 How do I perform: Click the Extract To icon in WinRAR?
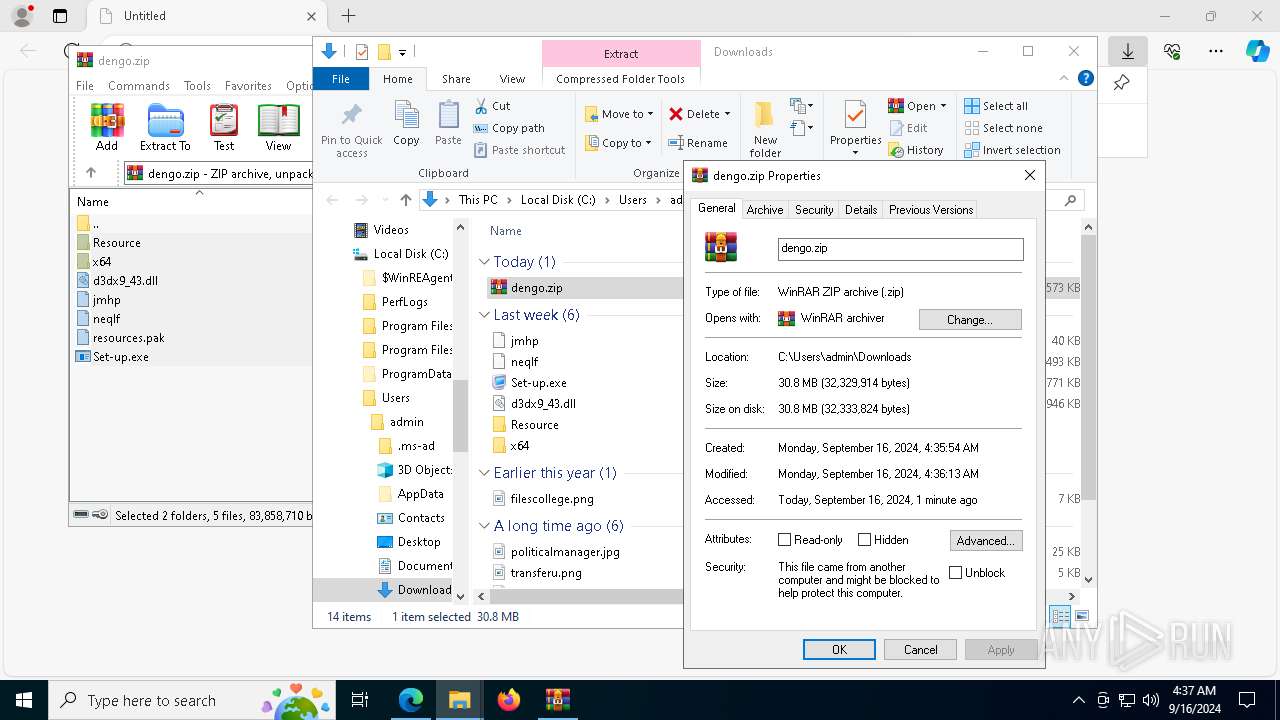pos(165,127)
